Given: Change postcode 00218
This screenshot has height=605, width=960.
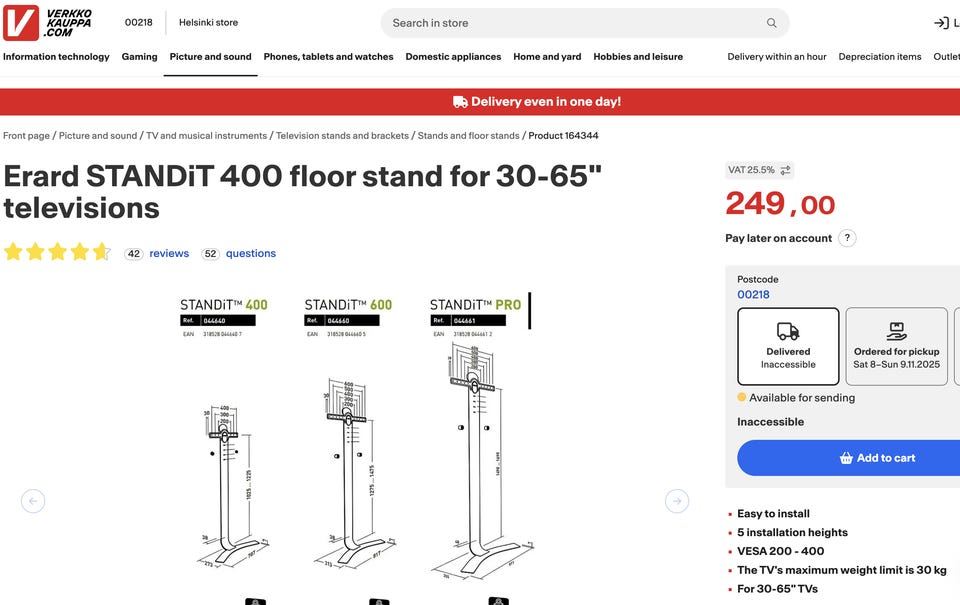Looking at the screenshot, I should 753,295.
